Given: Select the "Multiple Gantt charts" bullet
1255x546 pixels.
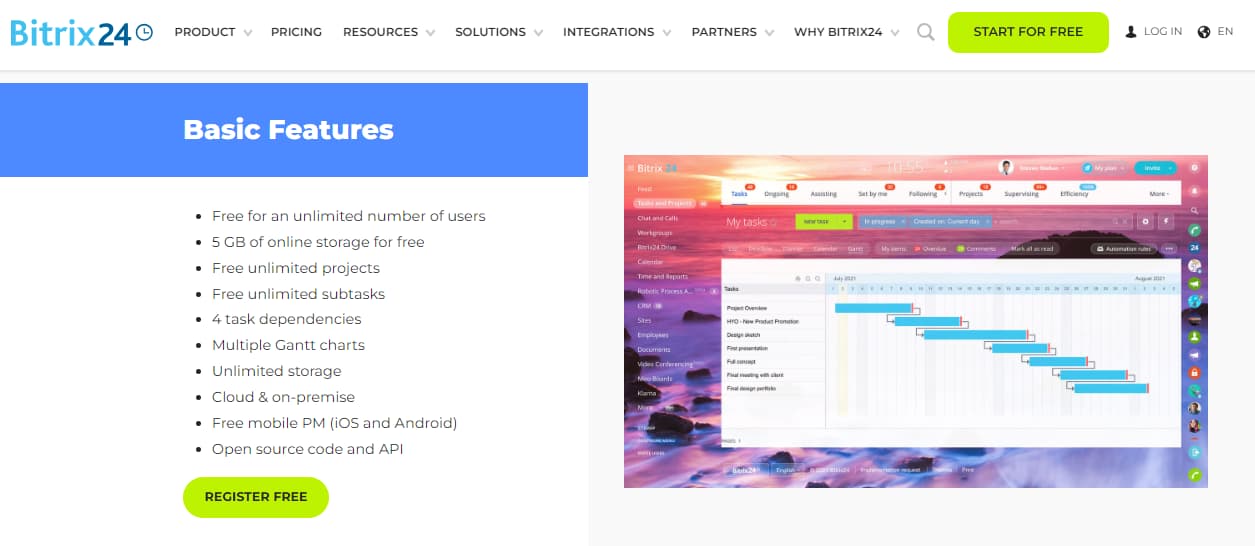Looking at the screenshot, I should click(288, 345).
